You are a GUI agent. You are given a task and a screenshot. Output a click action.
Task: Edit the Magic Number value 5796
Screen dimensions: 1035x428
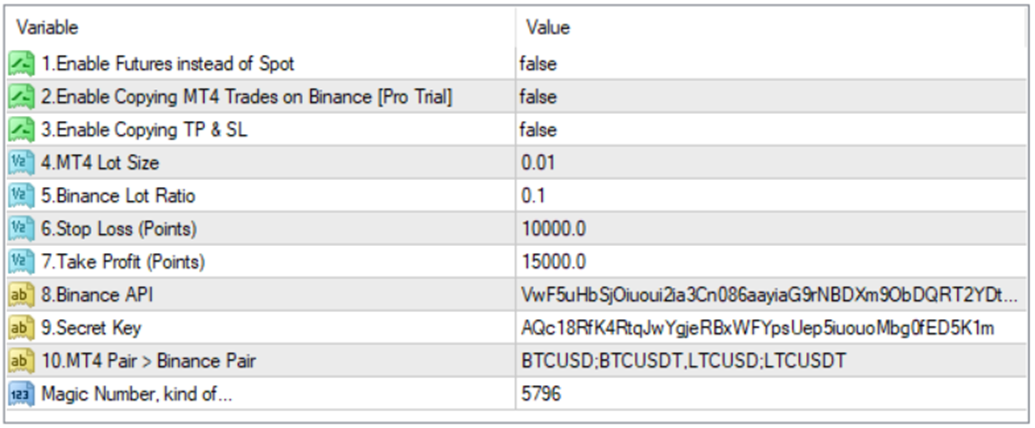click(541, 394)
